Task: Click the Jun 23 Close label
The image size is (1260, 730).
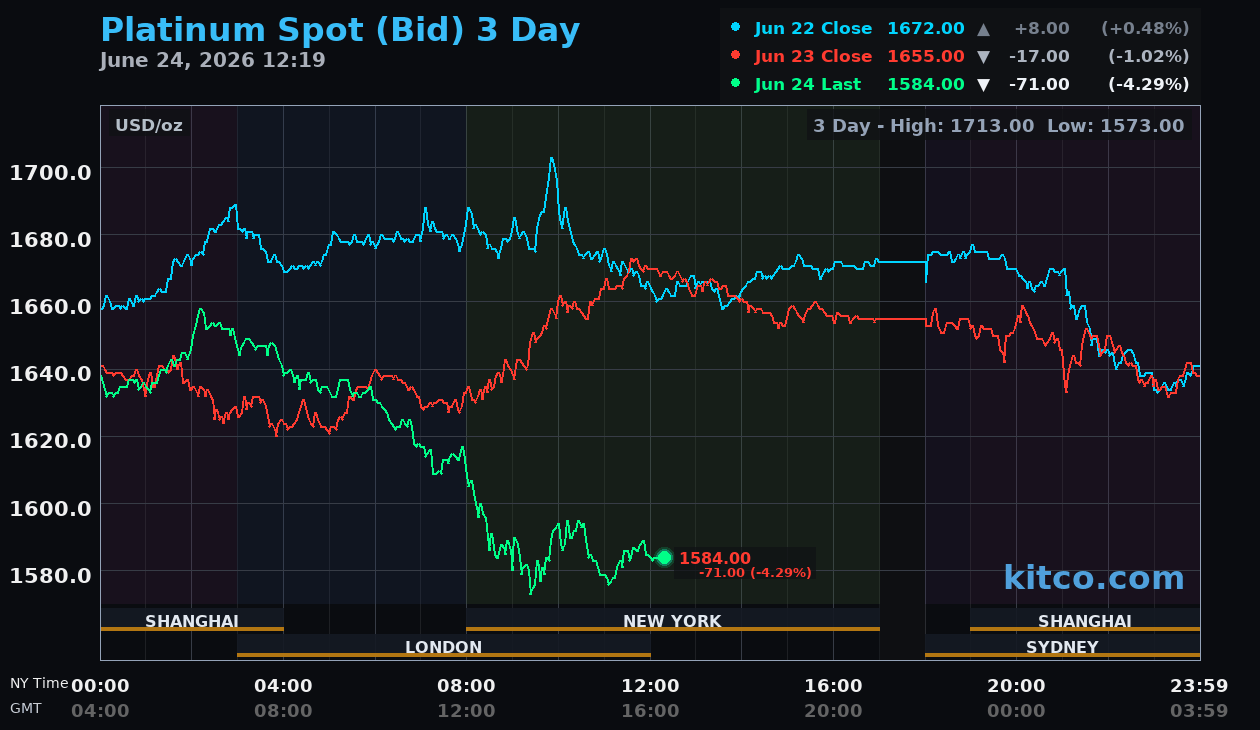Action: 813,56
